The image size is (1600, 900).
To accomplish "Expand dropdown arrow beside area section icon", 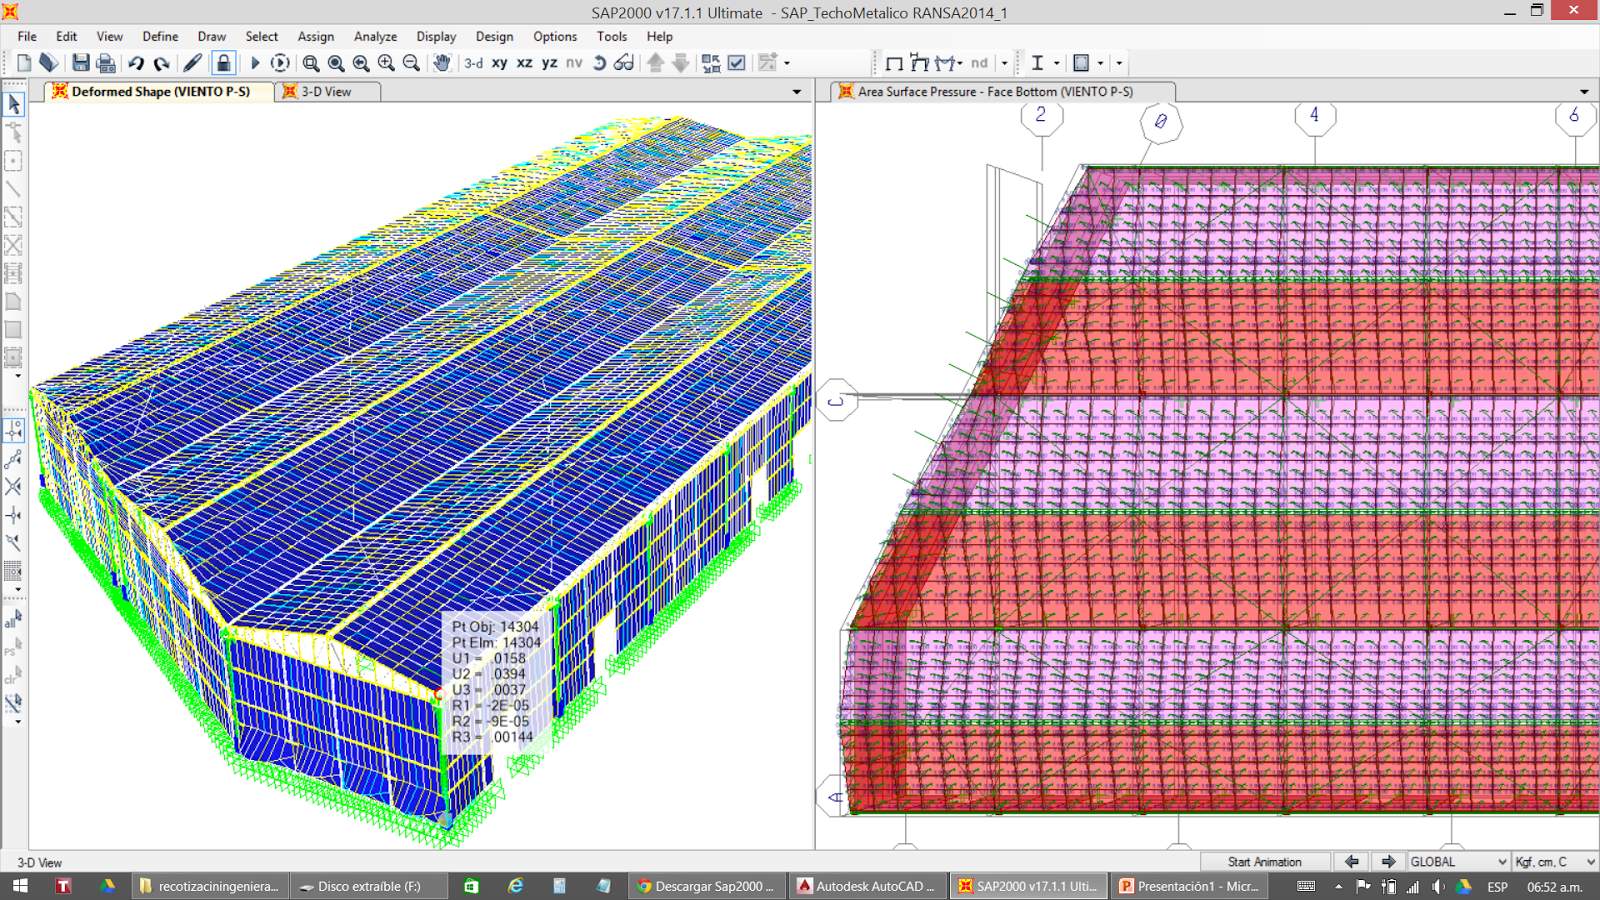I will [x=1101, y=63].
